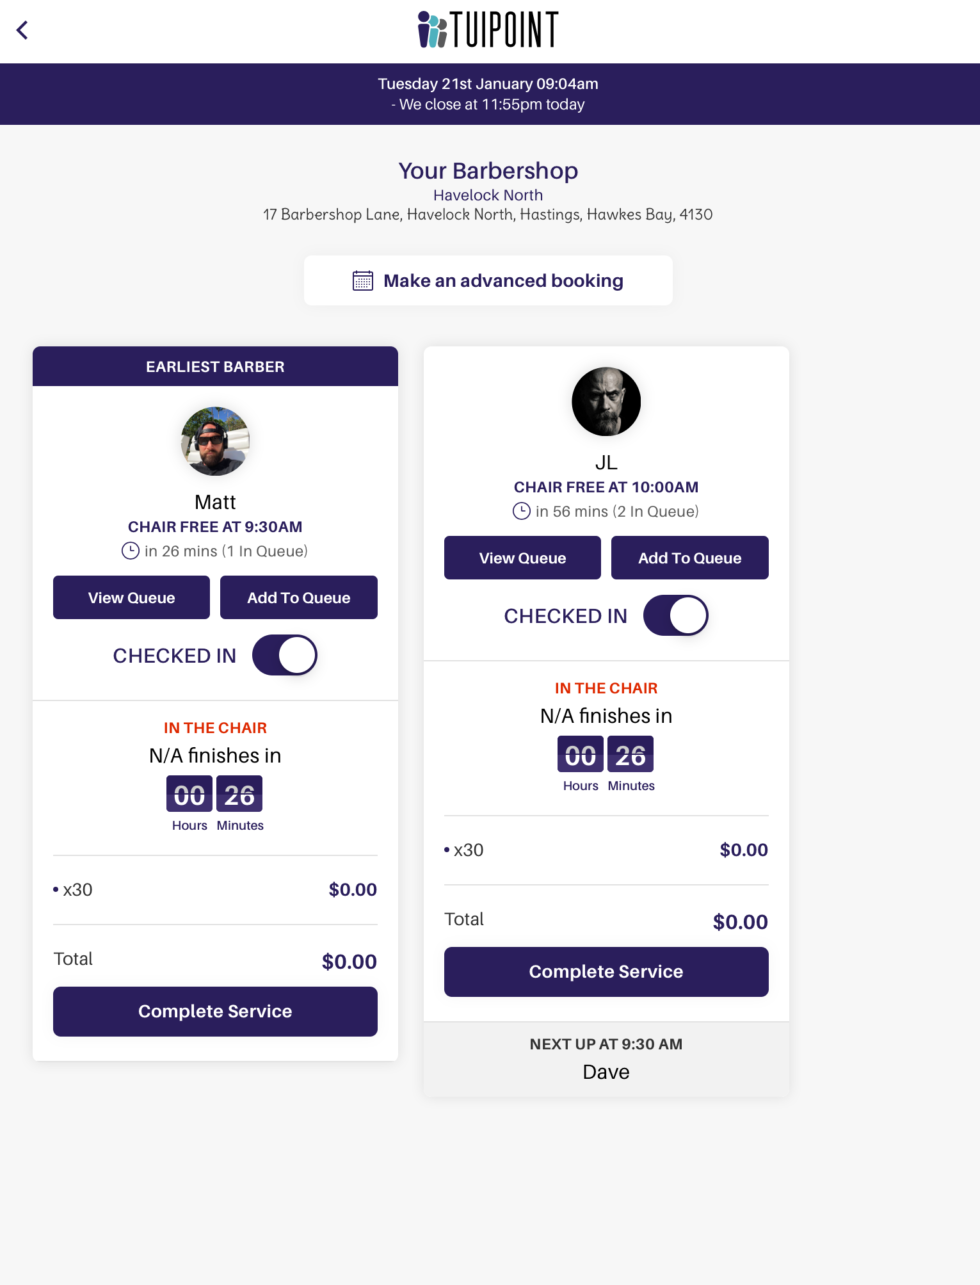Toggle Matt's Checked In switch off
The image size is (980, 1285).
(x=285, y=655)
